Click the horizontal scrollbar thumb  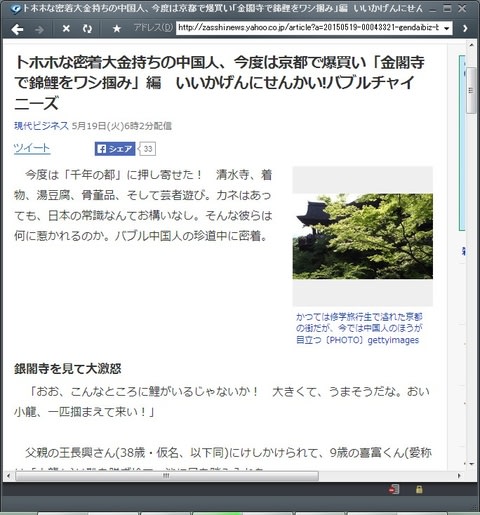167,476
